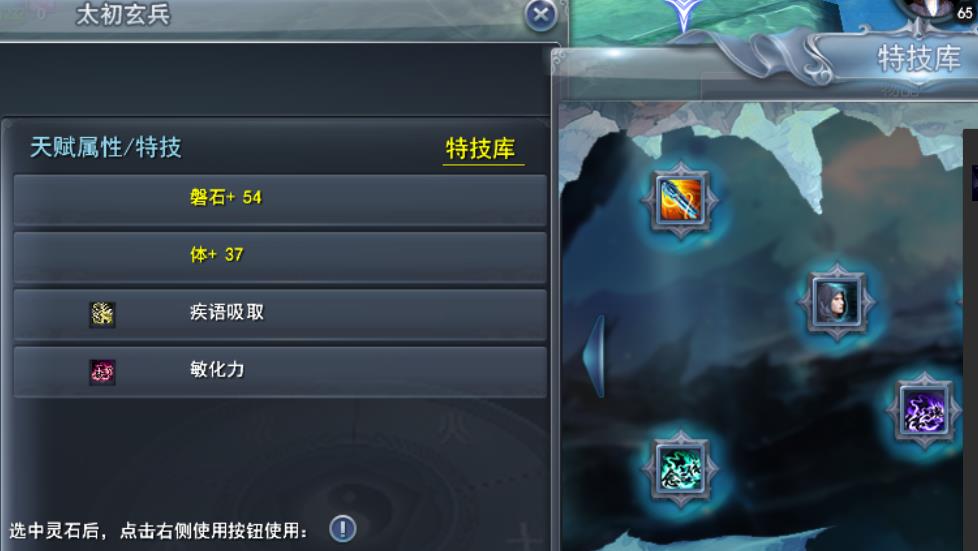978x551 pixels.
Task: Select the 疾语吸取 text label
Action: [227, 312]
